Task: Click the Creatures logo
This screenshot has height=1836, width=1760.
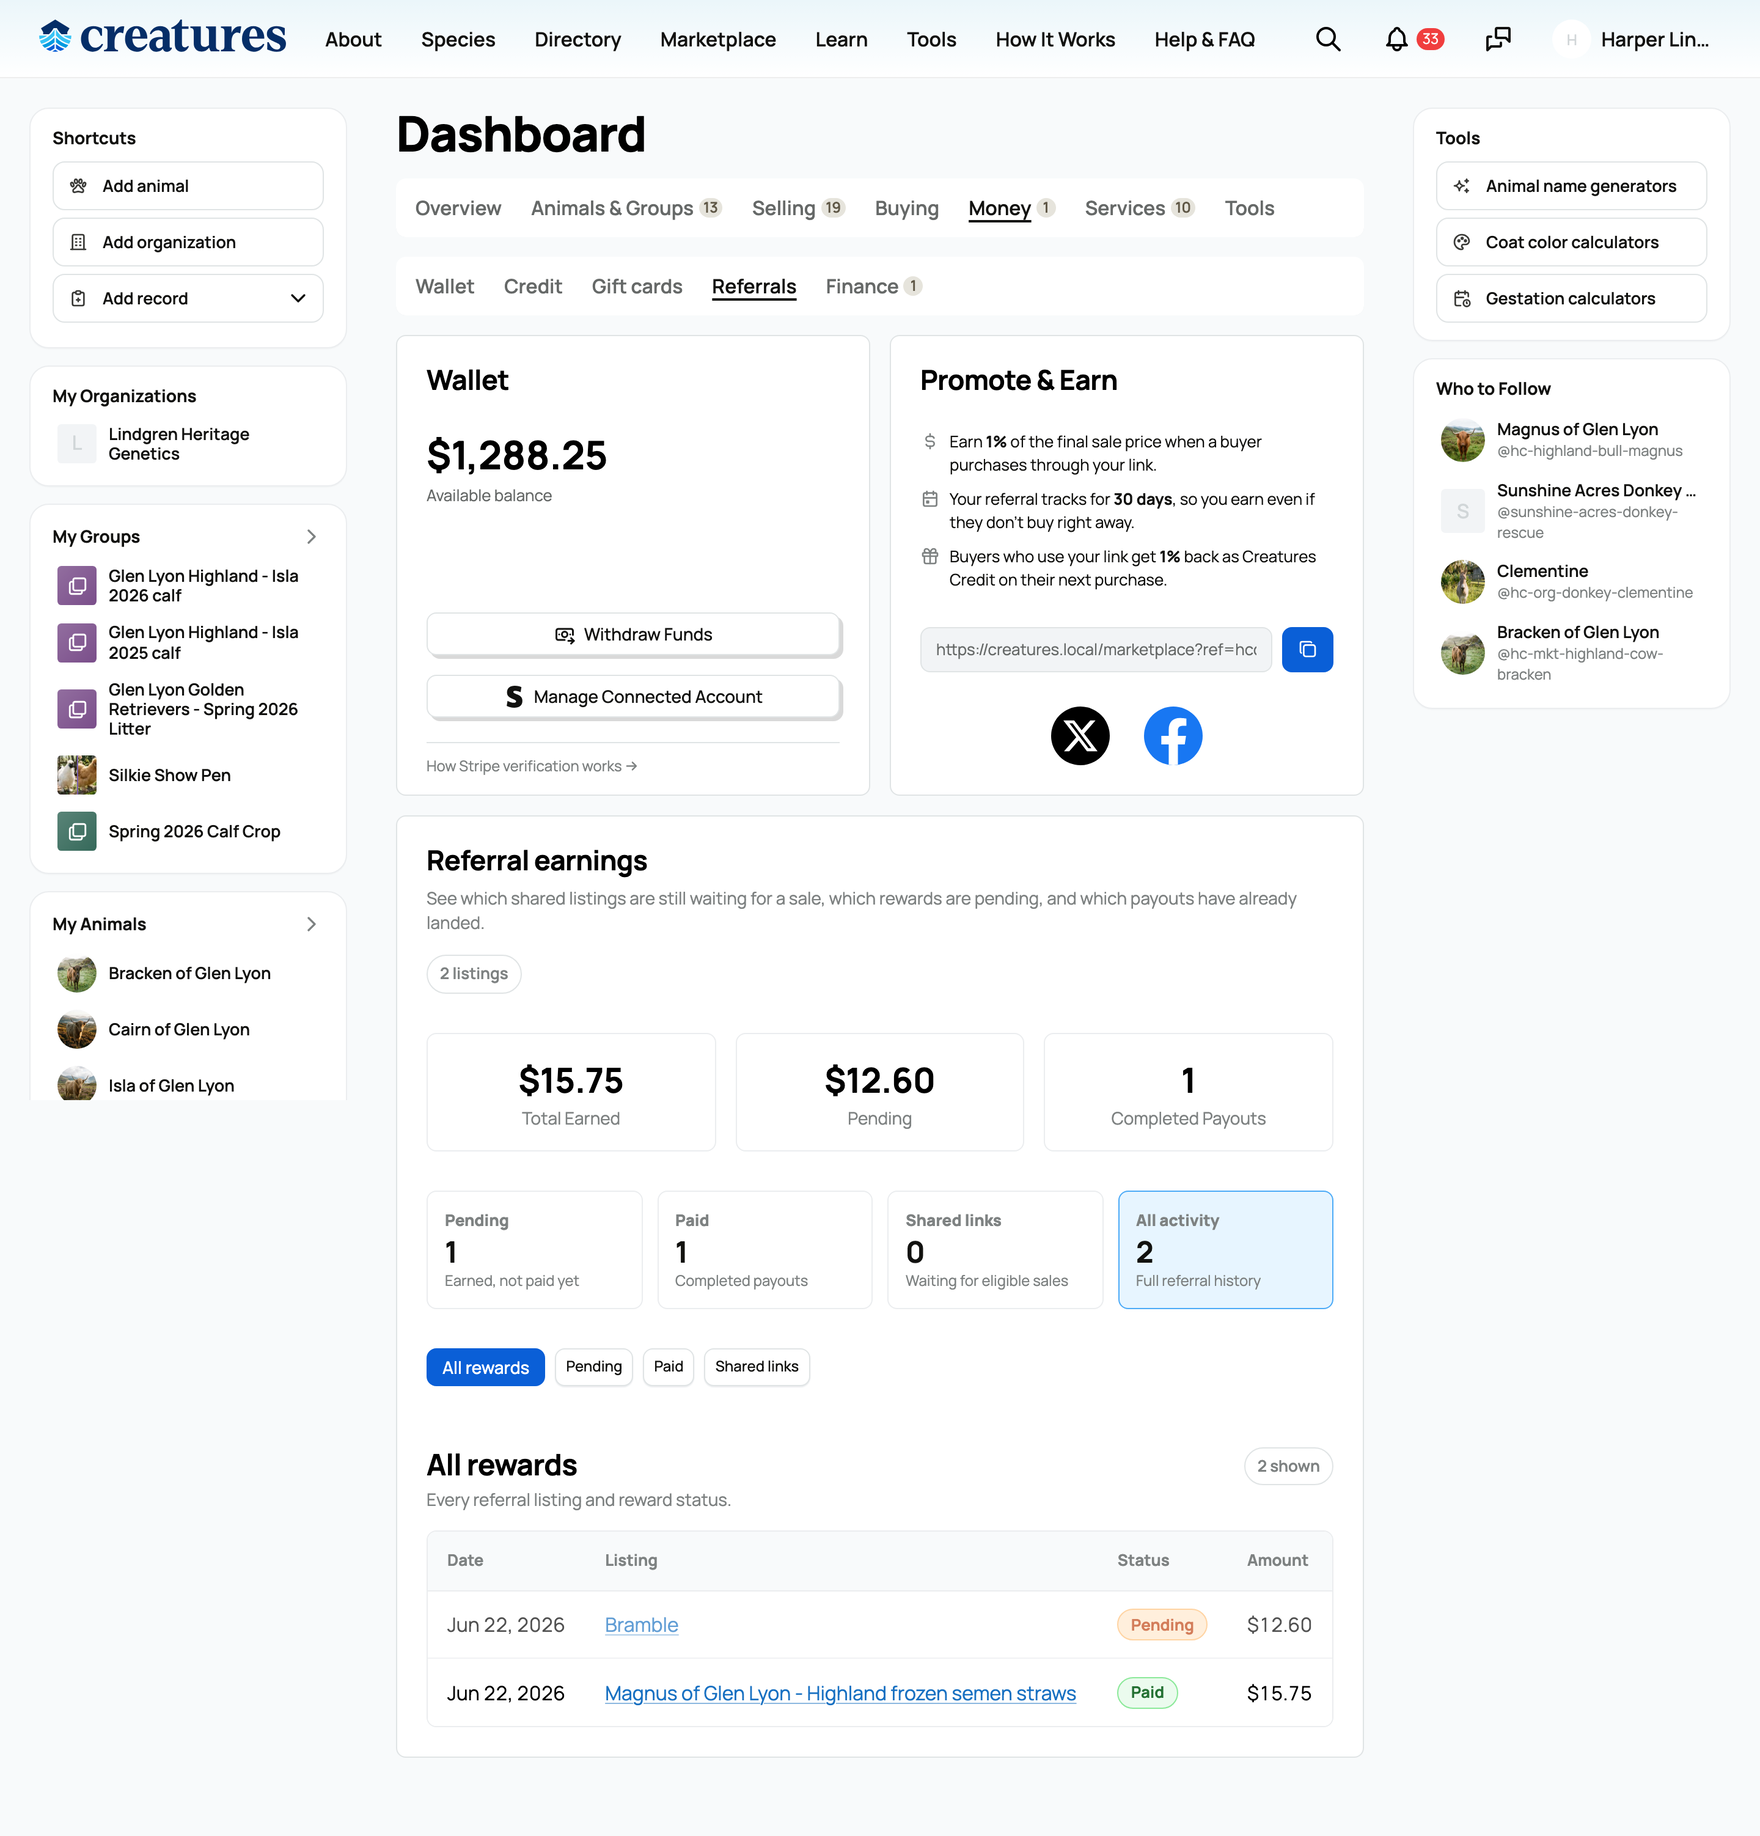Action: pos(163,38)
